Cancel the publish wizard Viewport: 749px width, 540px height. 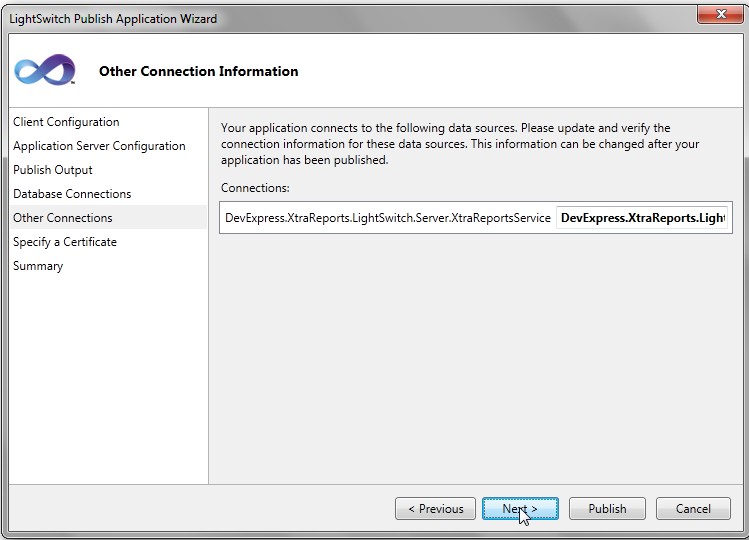[x=693, y=509]
